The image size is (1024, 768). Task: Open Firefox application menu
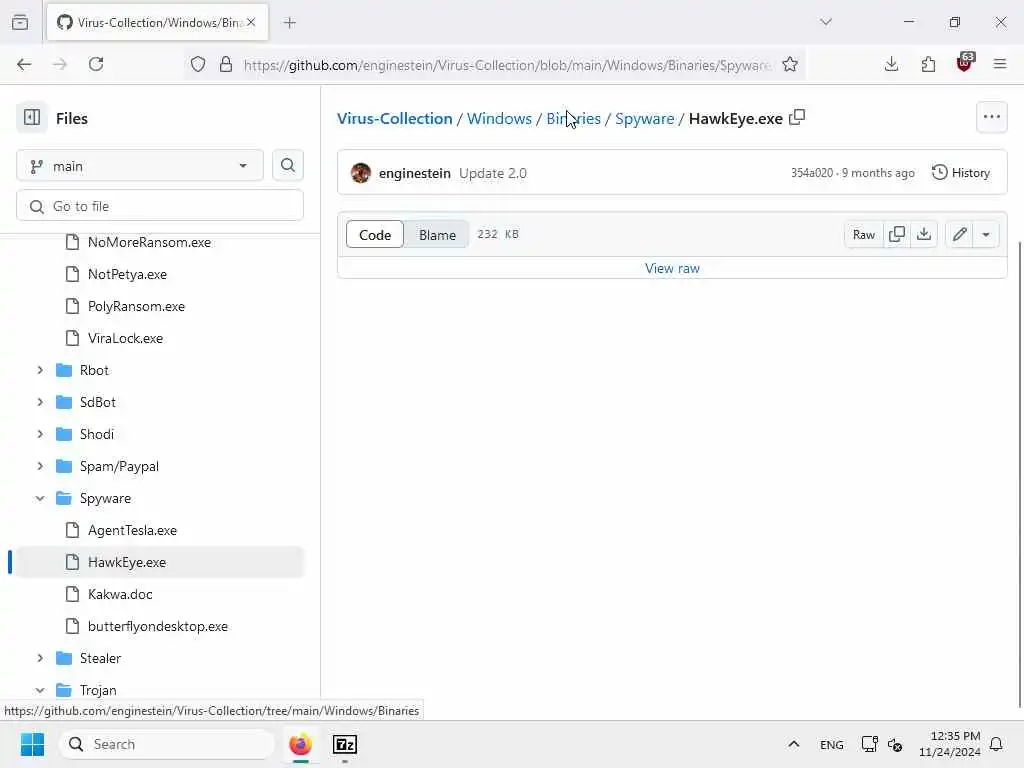[1000, 64]
